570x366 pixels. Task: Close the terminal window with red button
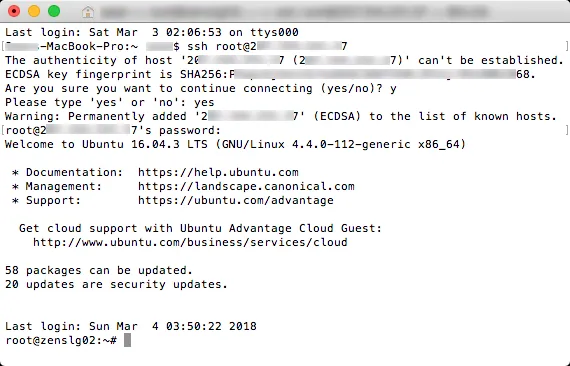tap(14, 11)
